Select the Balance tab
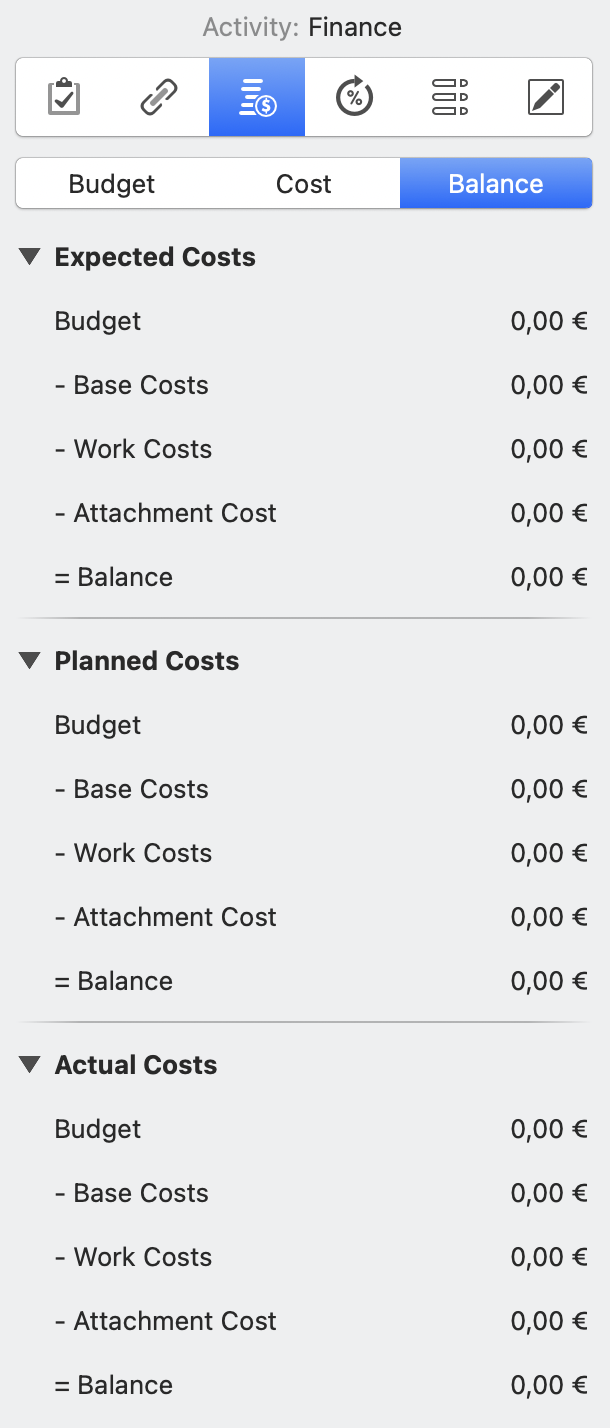 496,183
